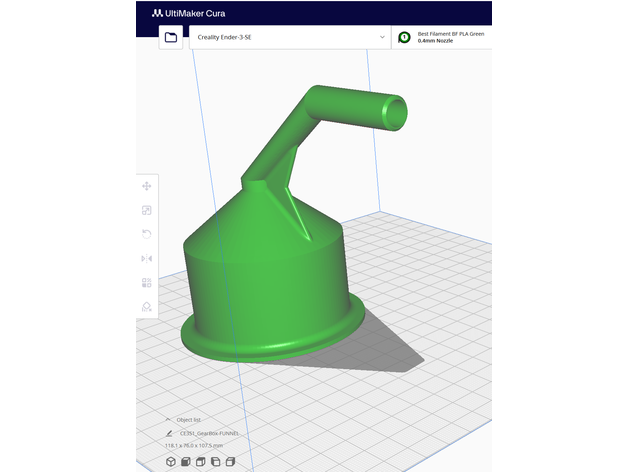Switch to right side view icon
Screen dimensions: 628x472
(231, 461)
